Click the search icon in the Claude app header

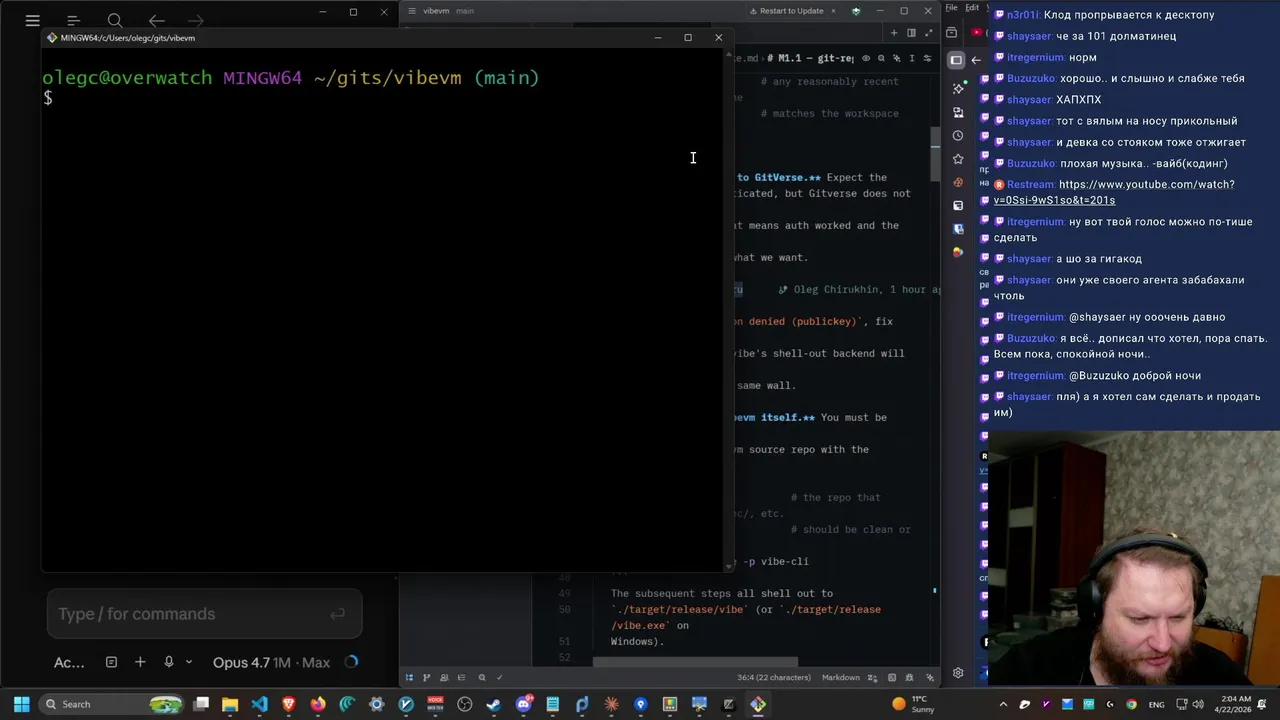[x=115, y=20]
